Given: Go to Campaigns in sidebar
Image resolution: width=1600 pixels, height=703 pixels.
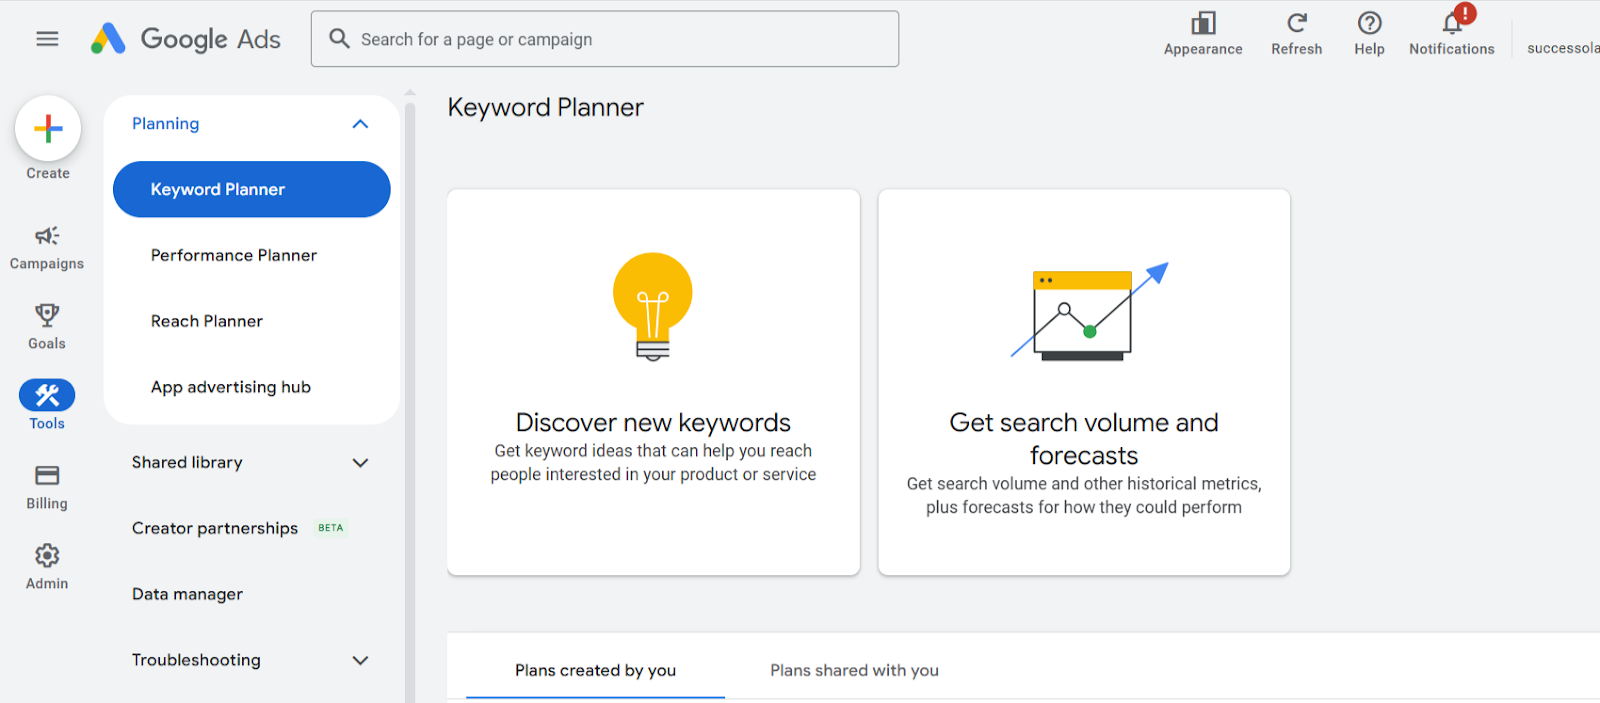Looking at the screenshot, I should pyautogui.click(x=47, y=247).
